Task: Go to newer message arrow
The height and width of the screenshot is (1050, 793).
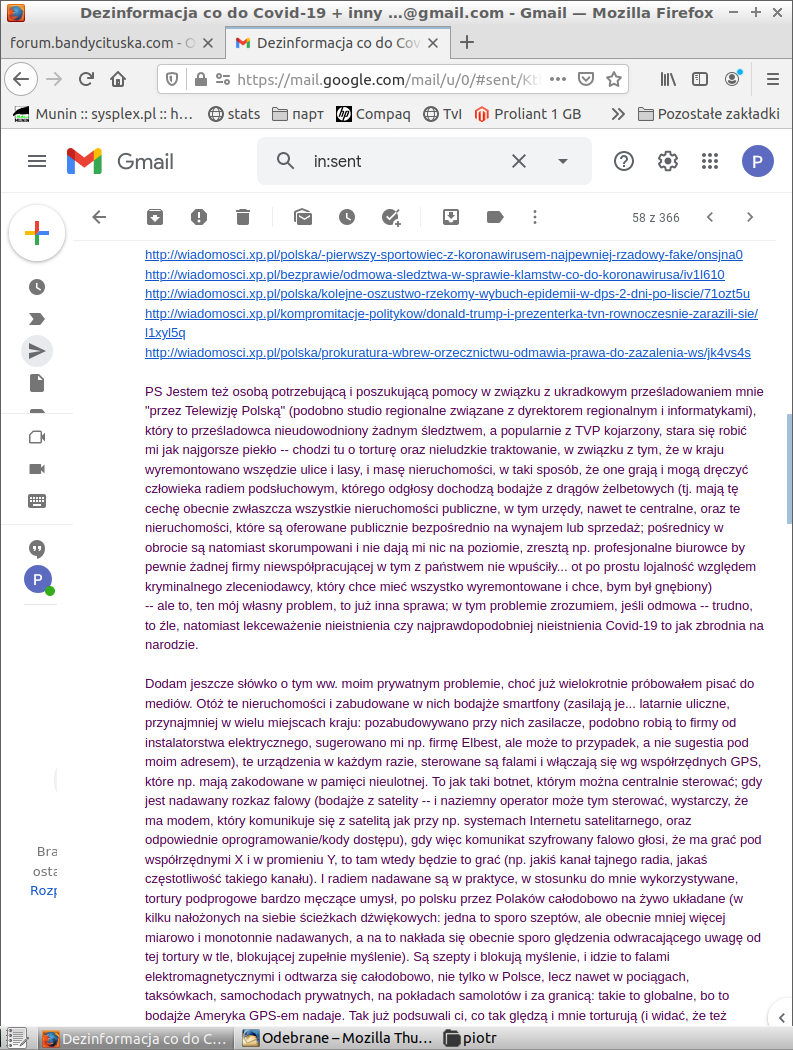Action: pos(710,217)
